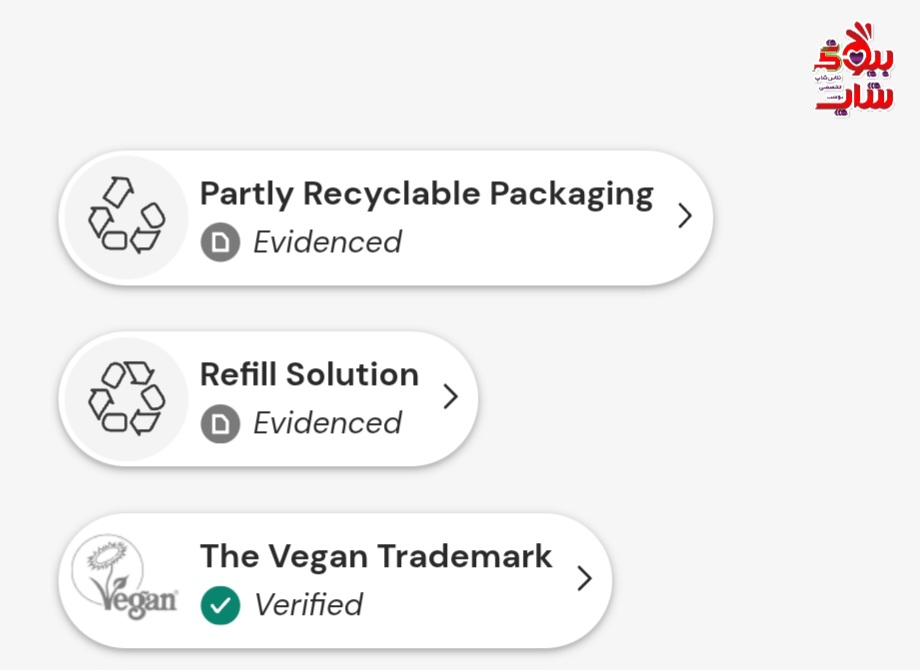Viewport: 920px width, 670px height.
Task: Click the document icon under Partly Recyclable Packaging
Action: tap(220, 243)
